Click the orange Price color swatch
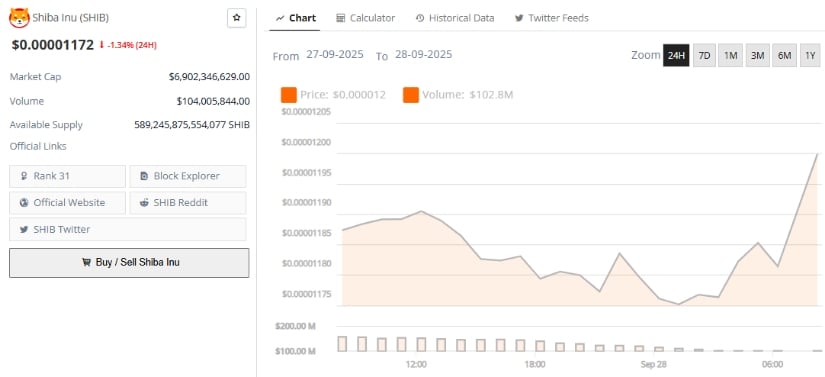The width and height of the screenshot is (825, 377). (x=289, y=95)
